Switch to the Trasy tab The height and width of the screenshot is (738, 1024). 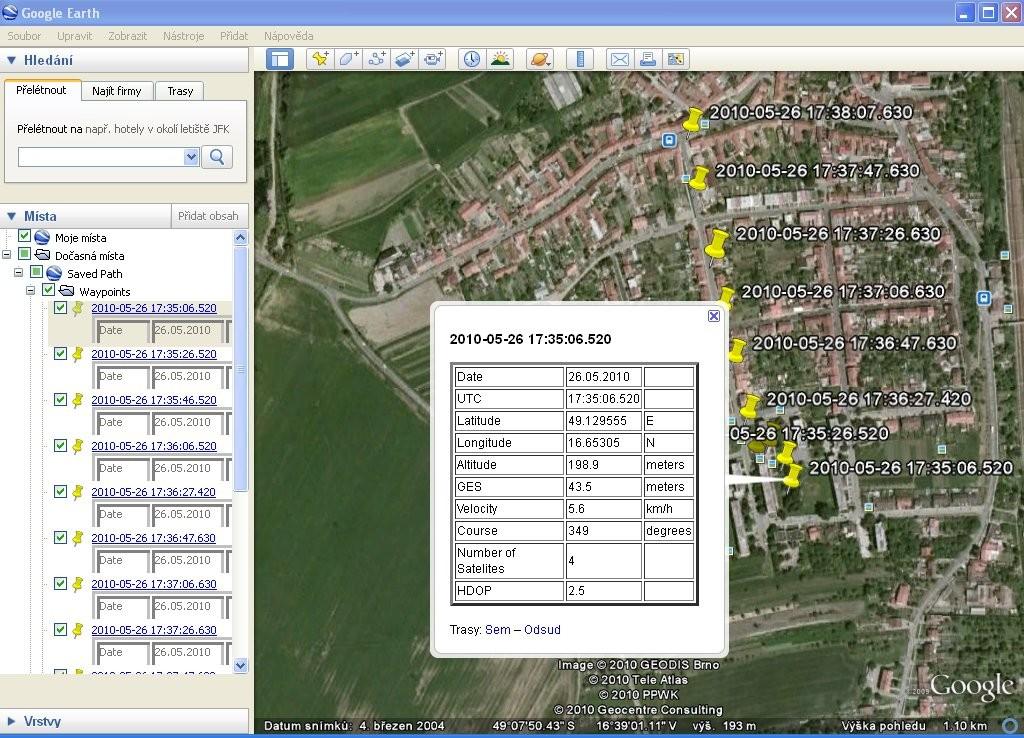(x=180, y=91)
